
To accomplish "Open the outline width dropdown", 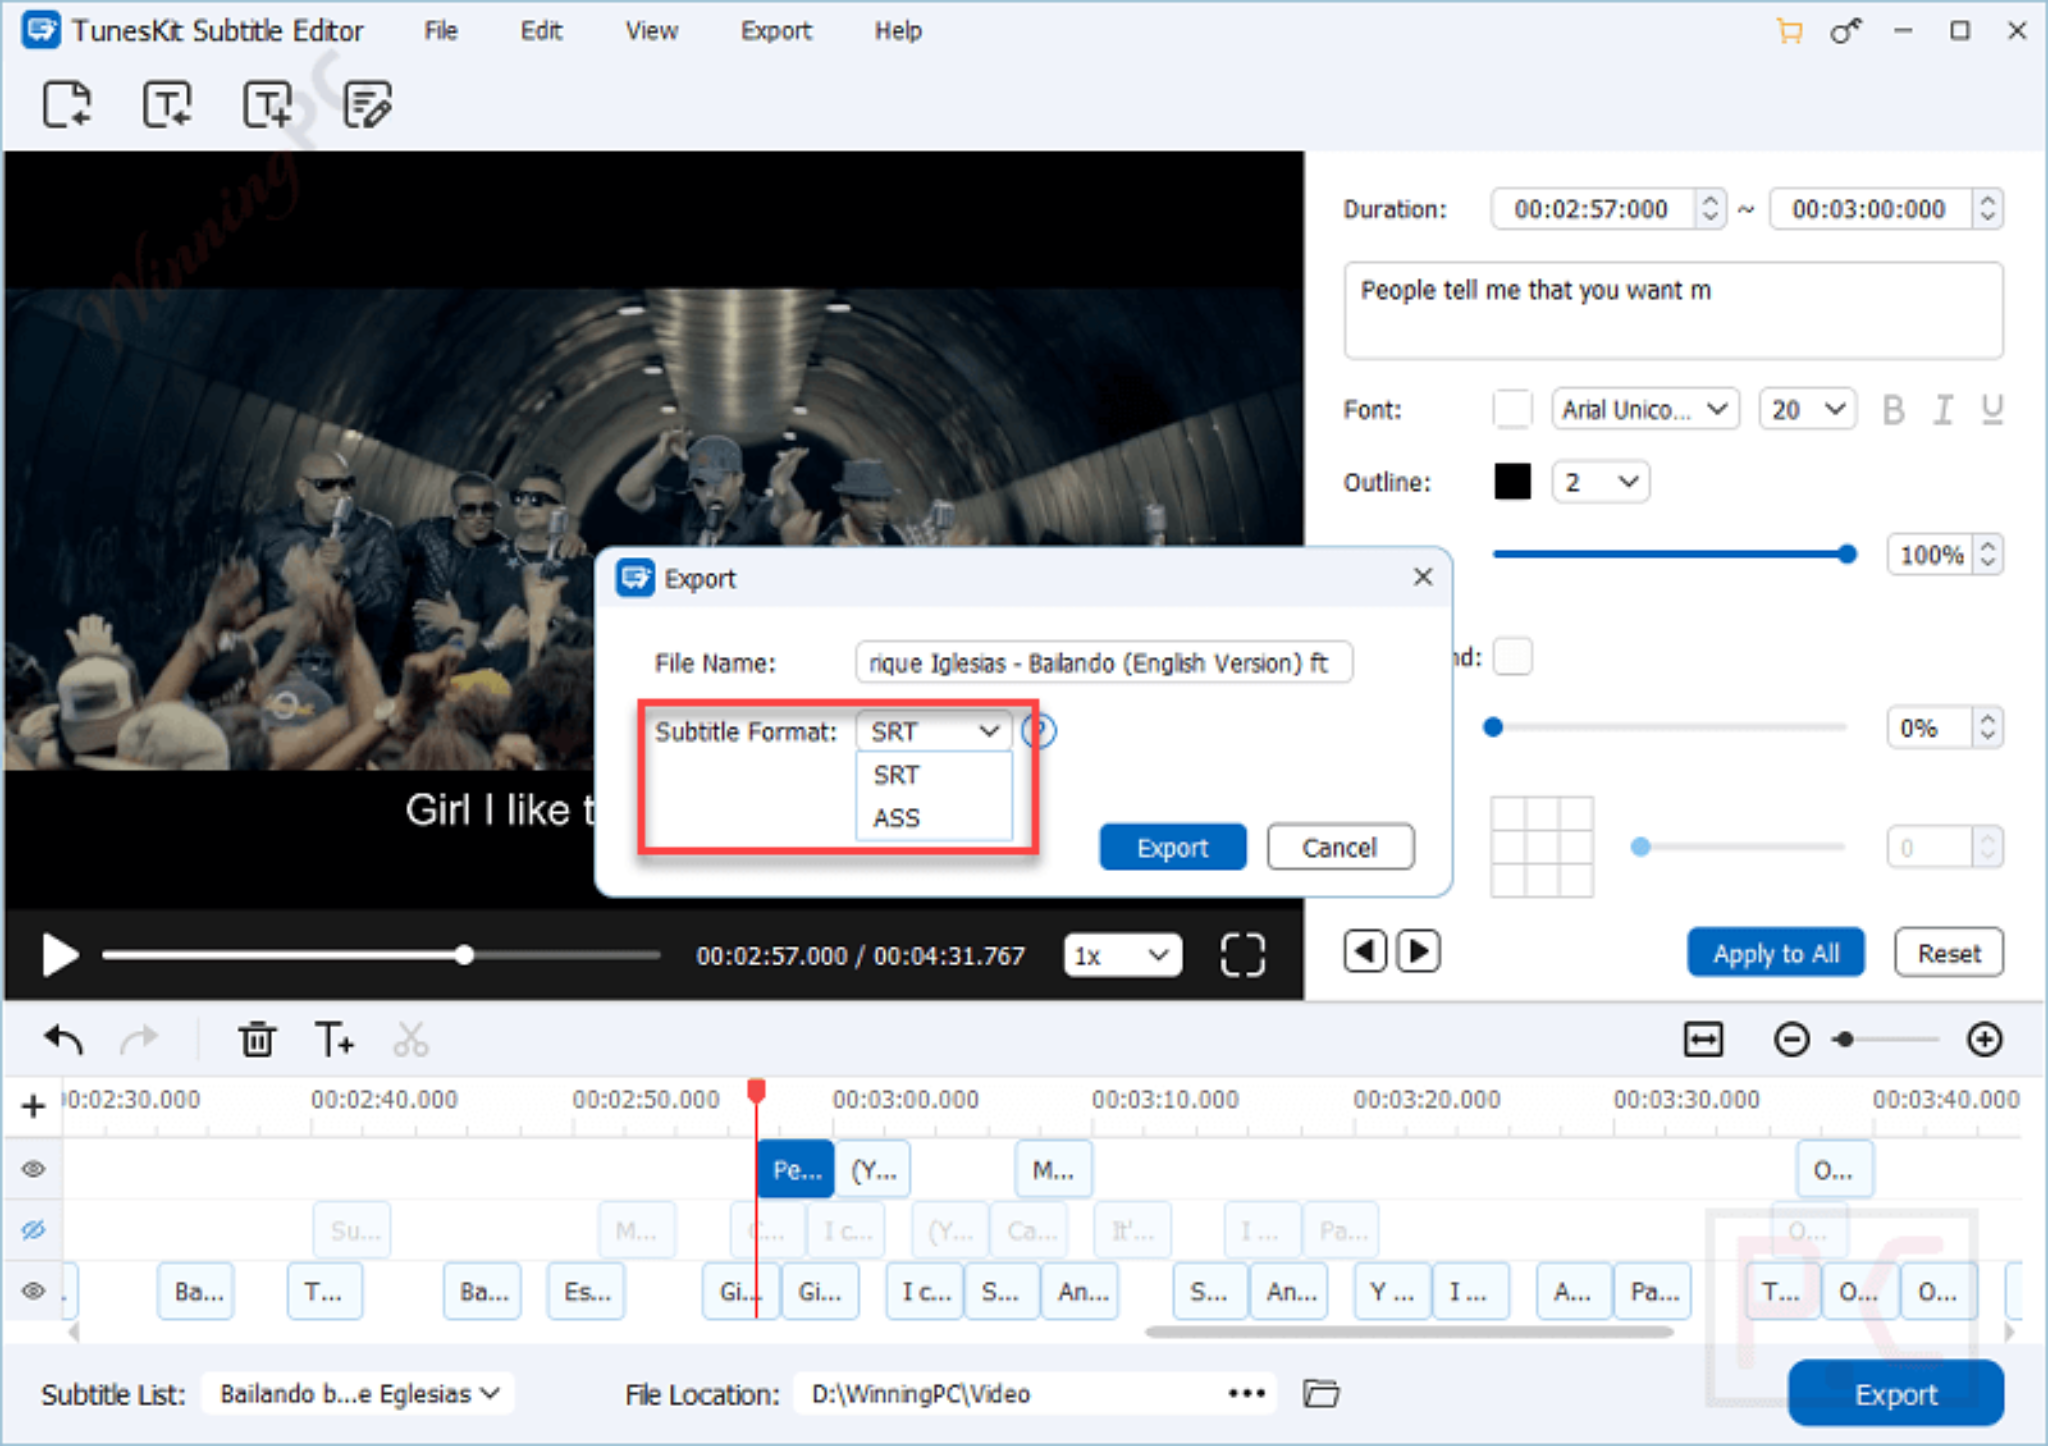I will pyautogui.click(x=1600, y=482).
